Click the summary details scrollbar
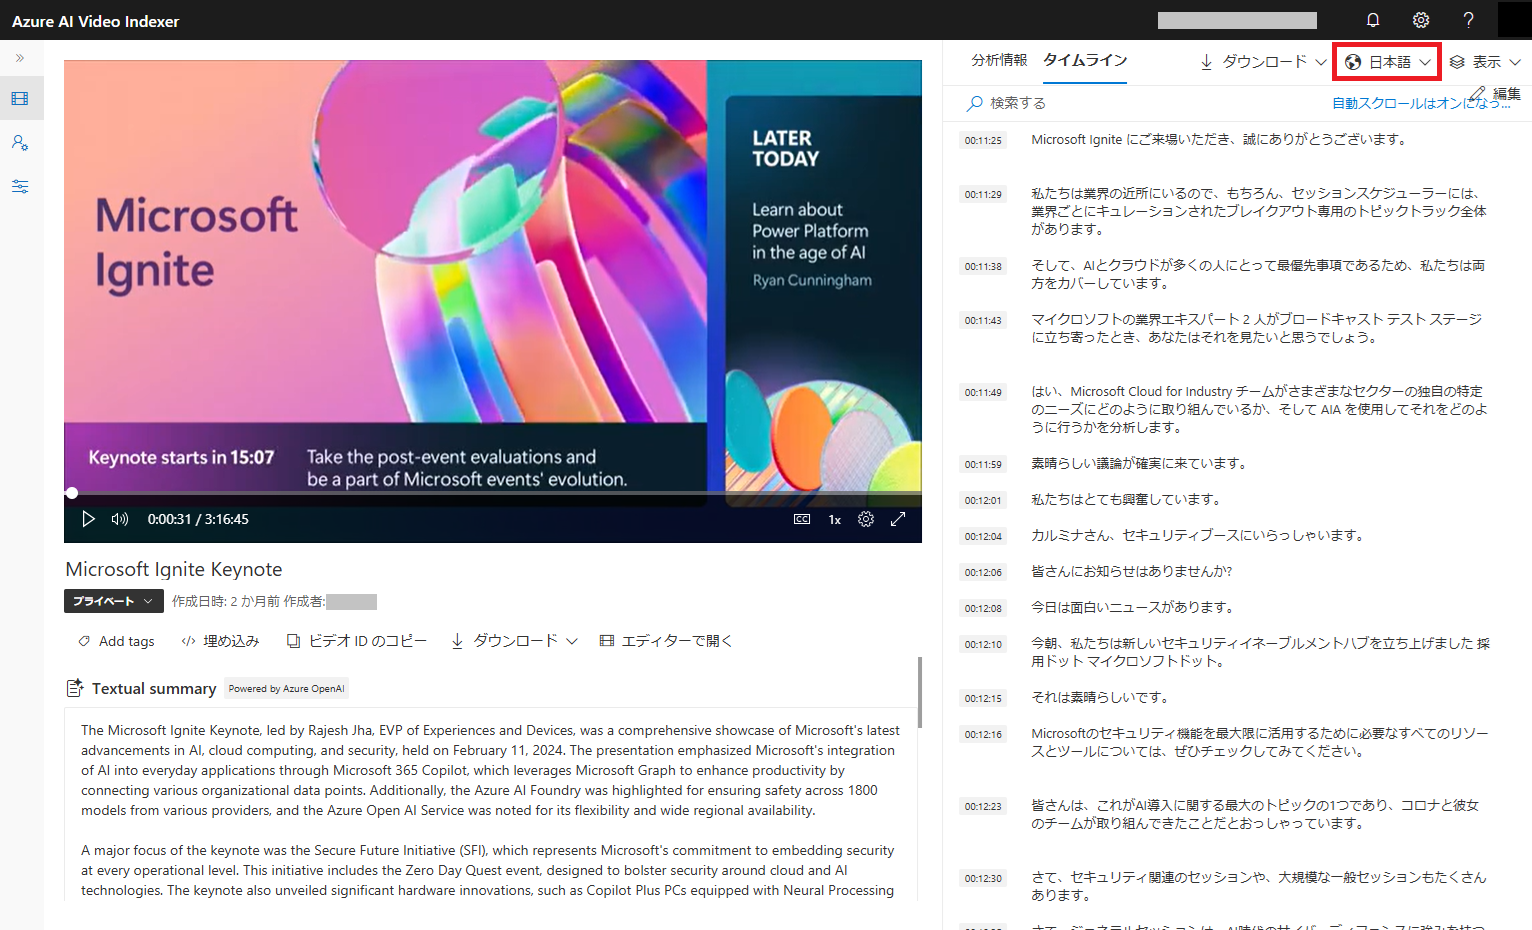This screenshot has width=1532, height=930. [919, 692]
